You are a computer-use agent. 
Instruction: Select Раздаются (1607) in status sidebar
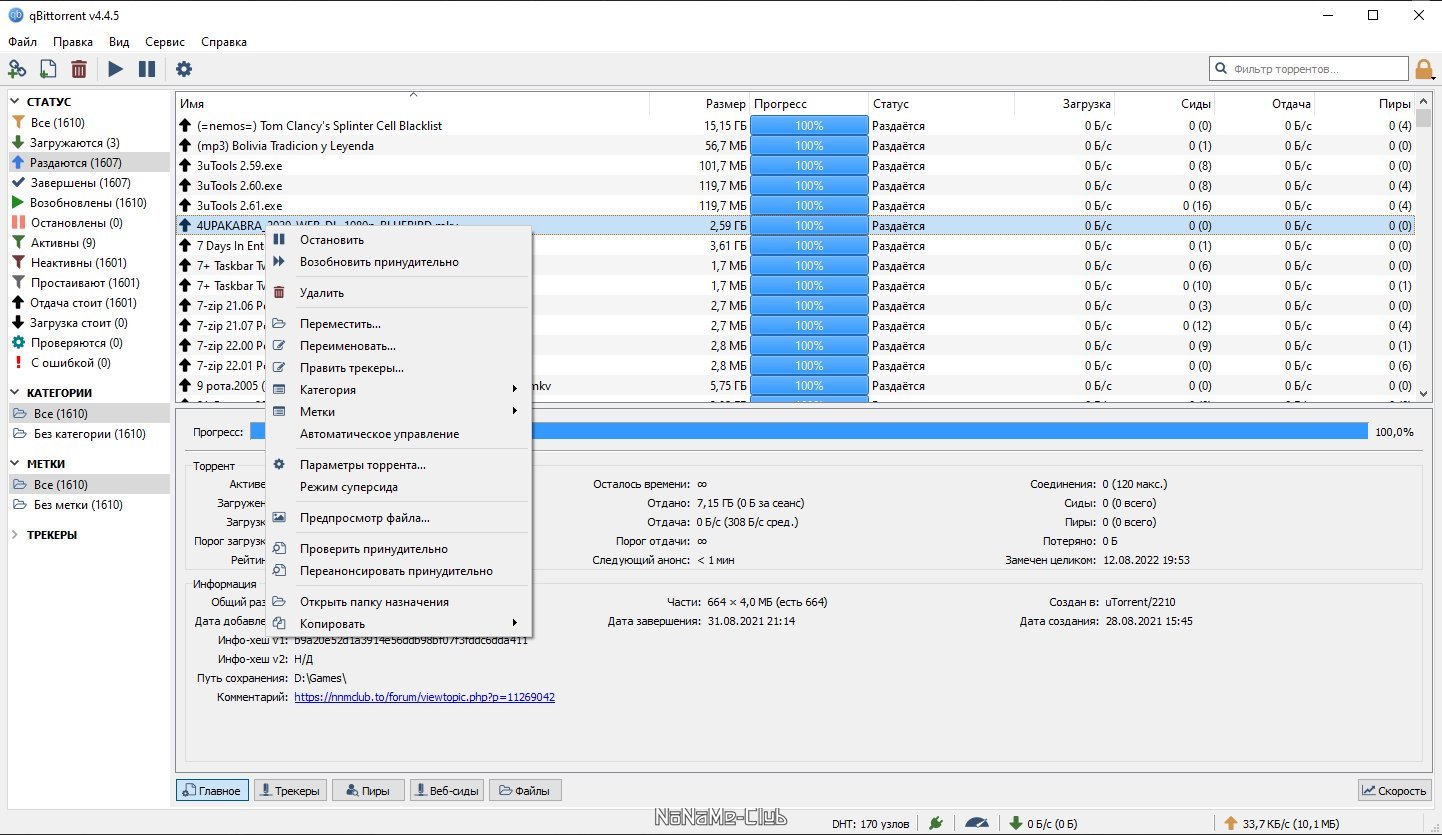pyautogui.click(x=89, y=163)
